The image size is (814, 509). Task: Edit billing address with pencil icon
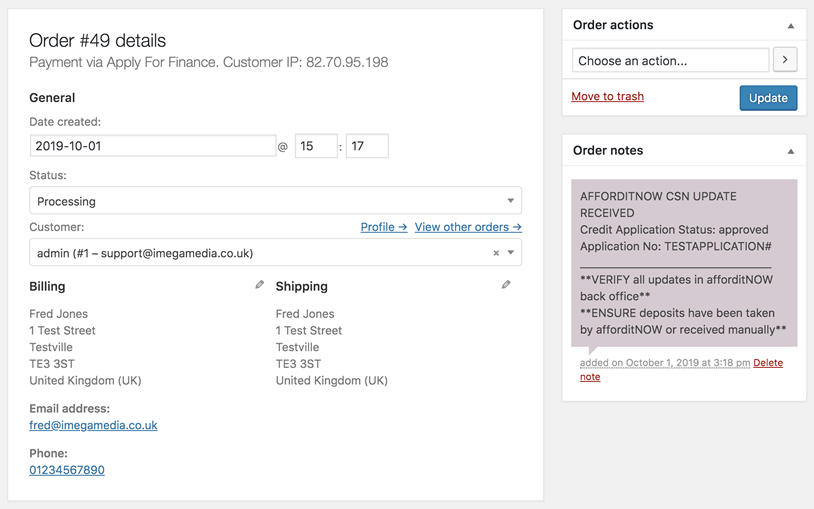coord(260,285)
